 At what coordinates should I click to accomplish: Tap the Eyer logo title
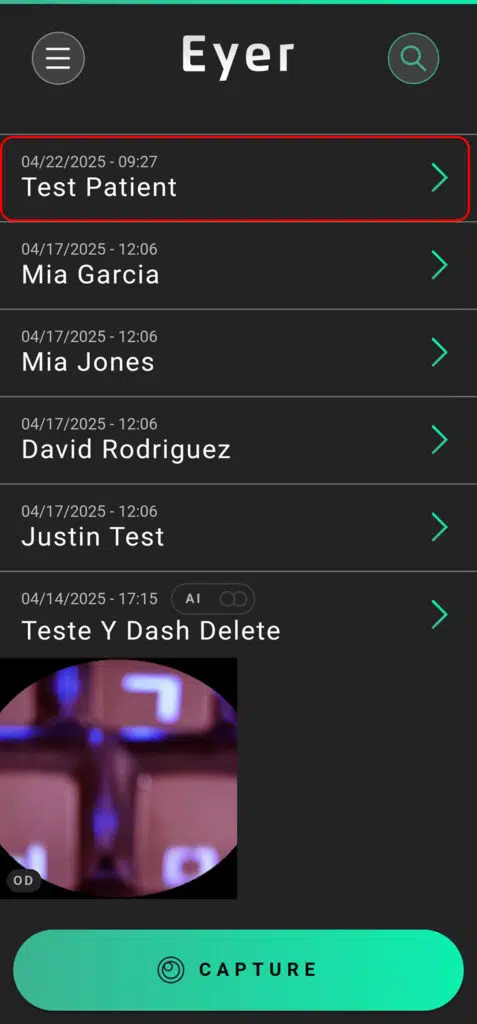238,57
